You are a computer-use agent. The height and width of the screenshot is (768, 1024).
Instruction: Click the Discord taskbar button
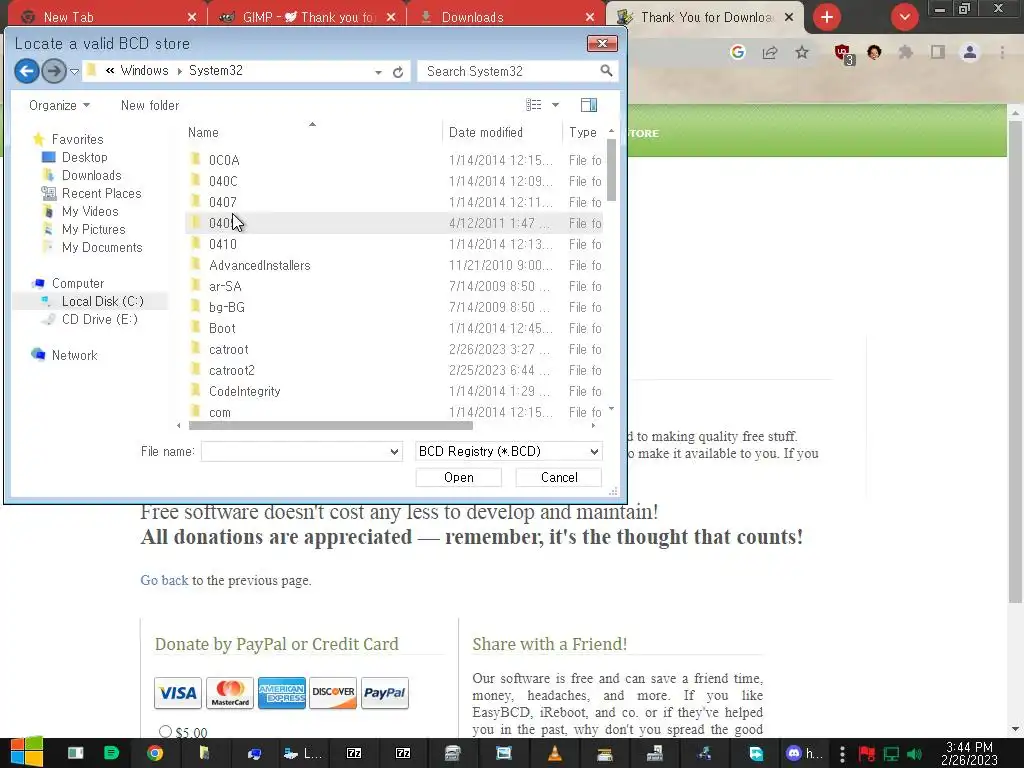[803, 753]
